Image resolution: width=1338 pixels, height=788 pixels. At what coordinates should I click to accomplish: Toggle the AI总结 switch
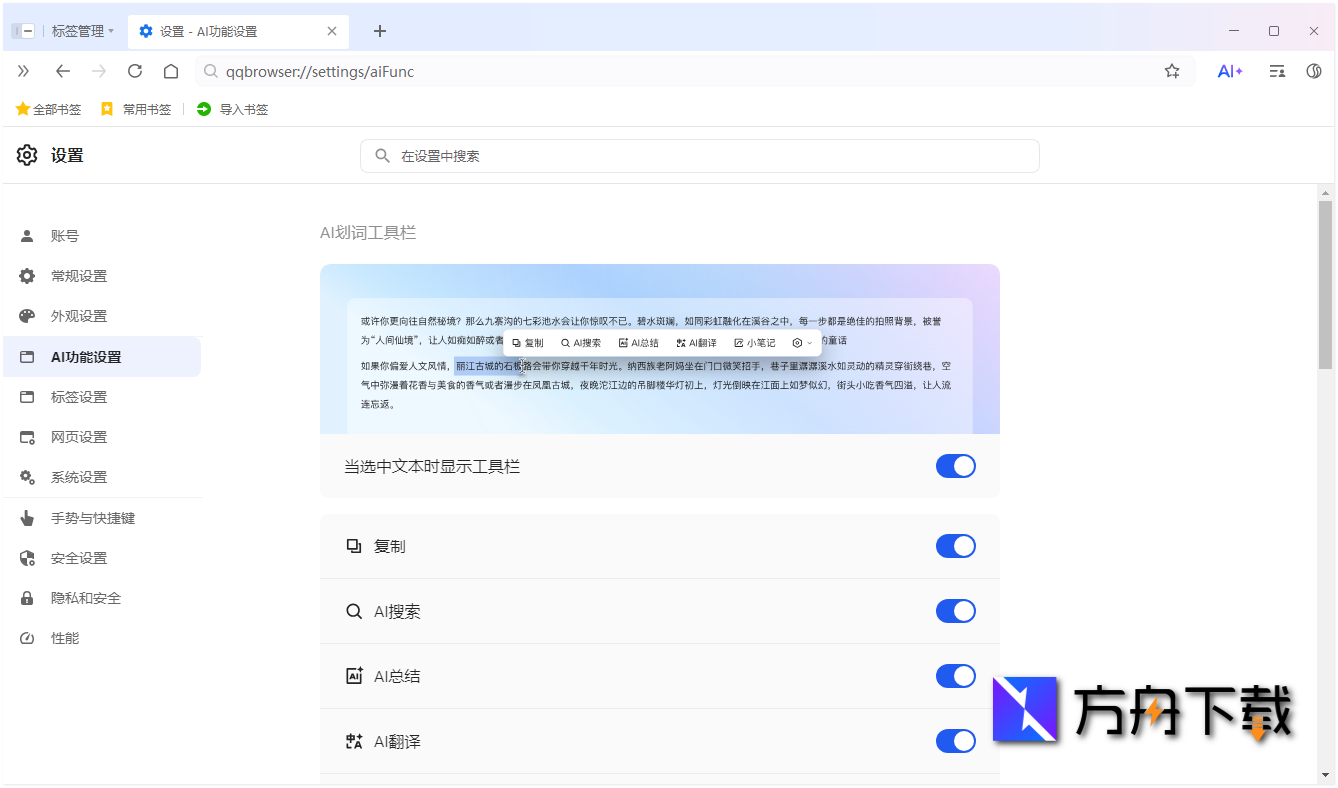tap(955, 675)
